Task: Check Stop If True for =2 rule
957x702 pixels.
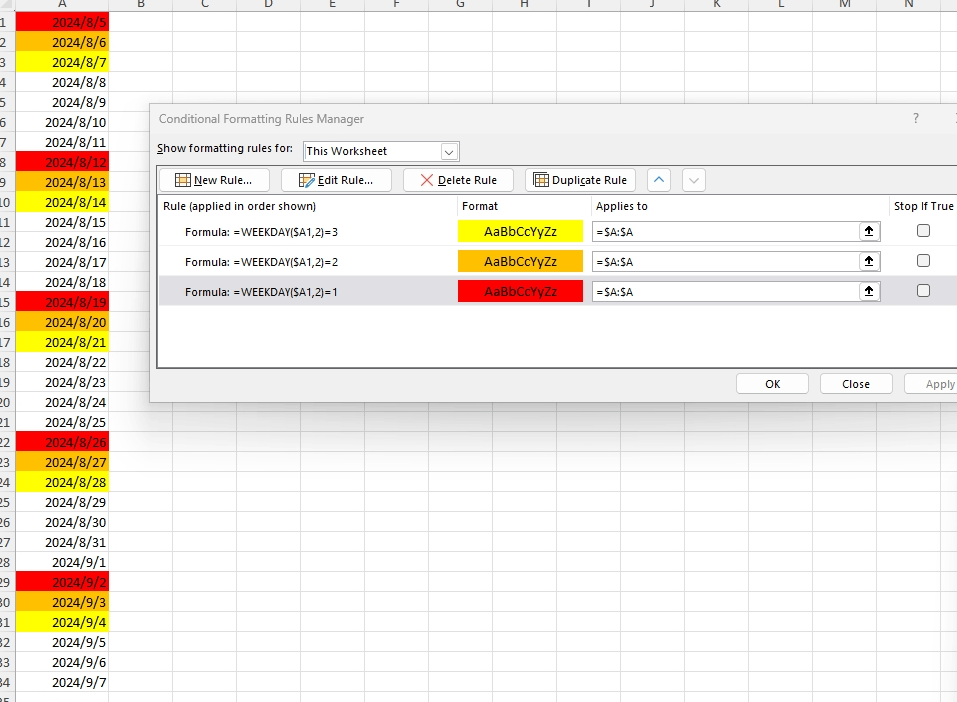Action: (x=923, y=261)
